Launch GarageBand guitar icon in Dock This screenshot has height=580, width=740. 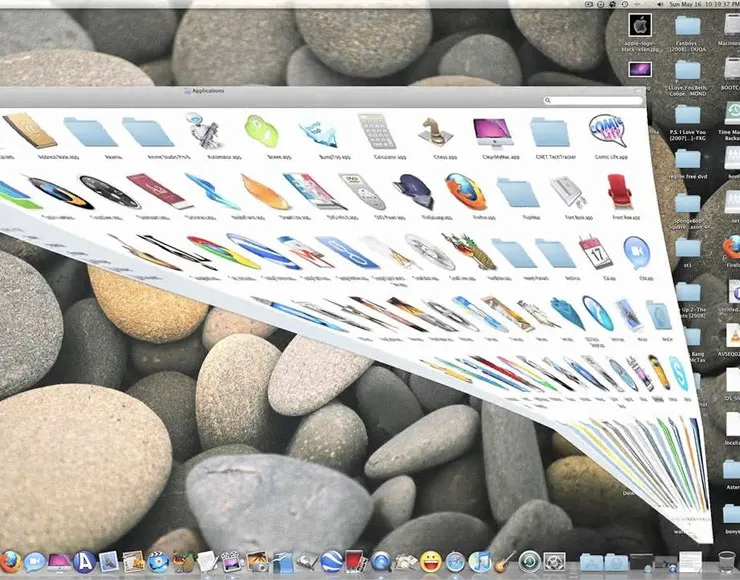505,562
